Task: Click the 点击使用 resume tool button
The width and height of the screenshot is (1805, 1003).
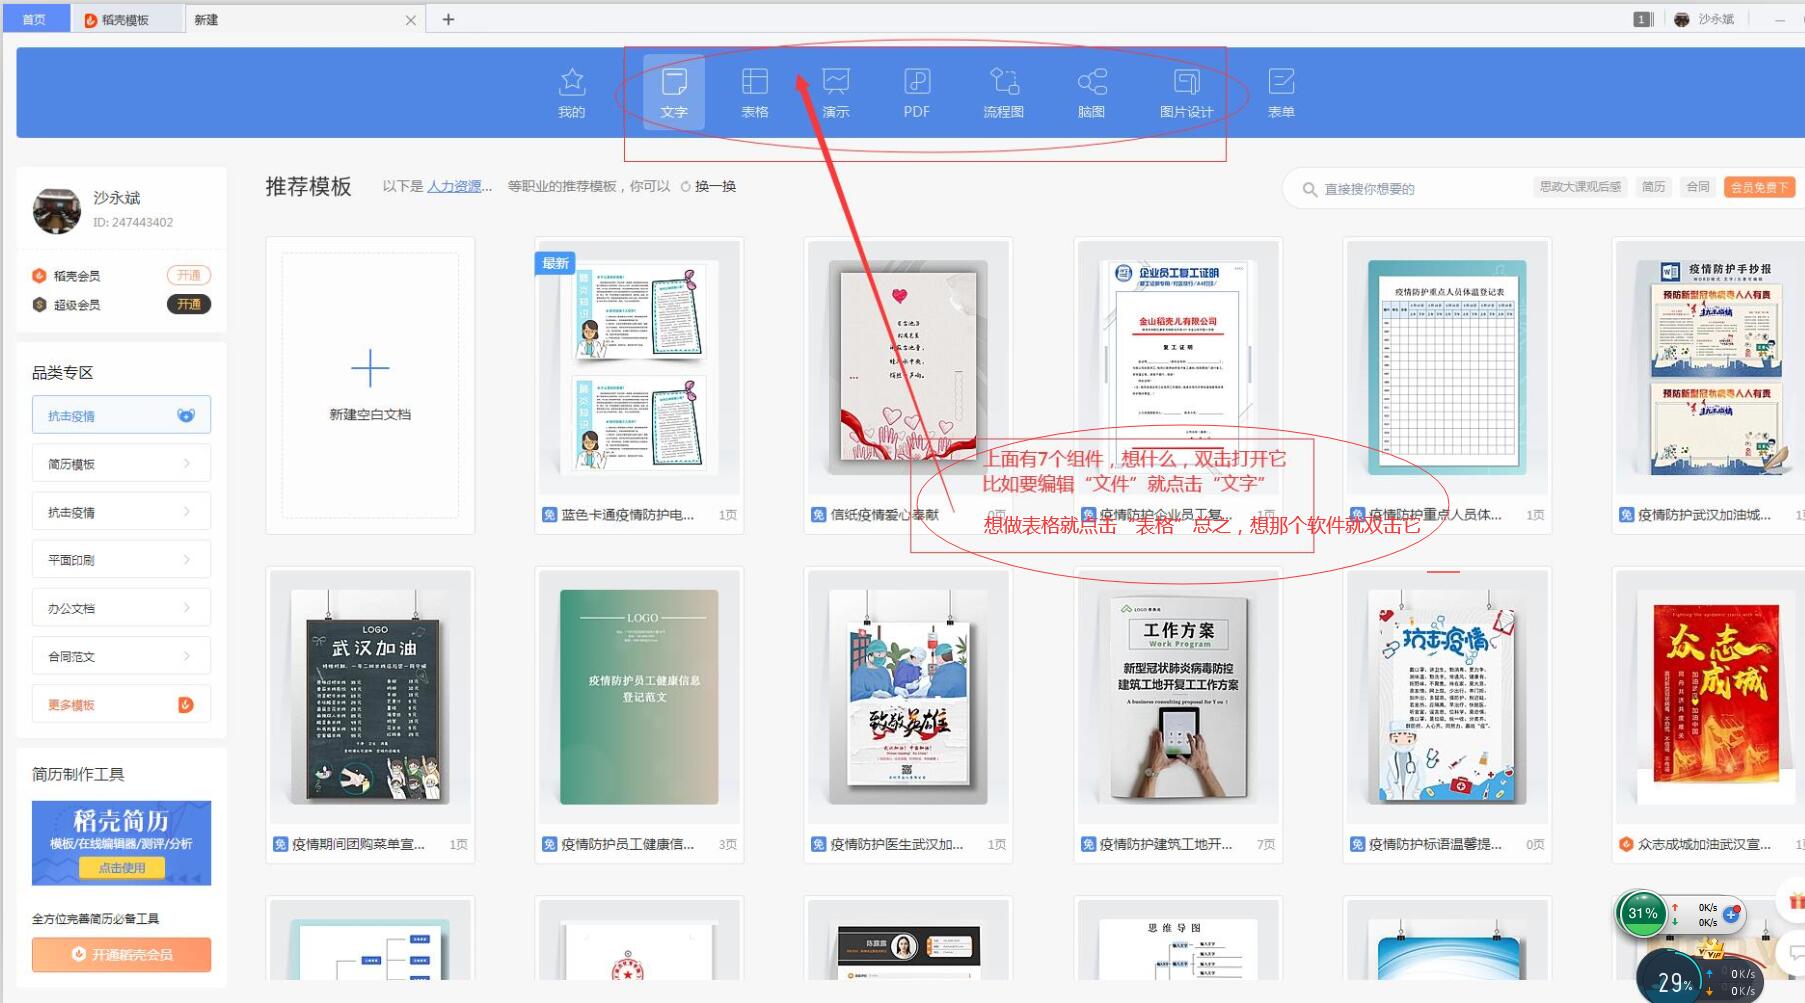Action: pos(122,868)
